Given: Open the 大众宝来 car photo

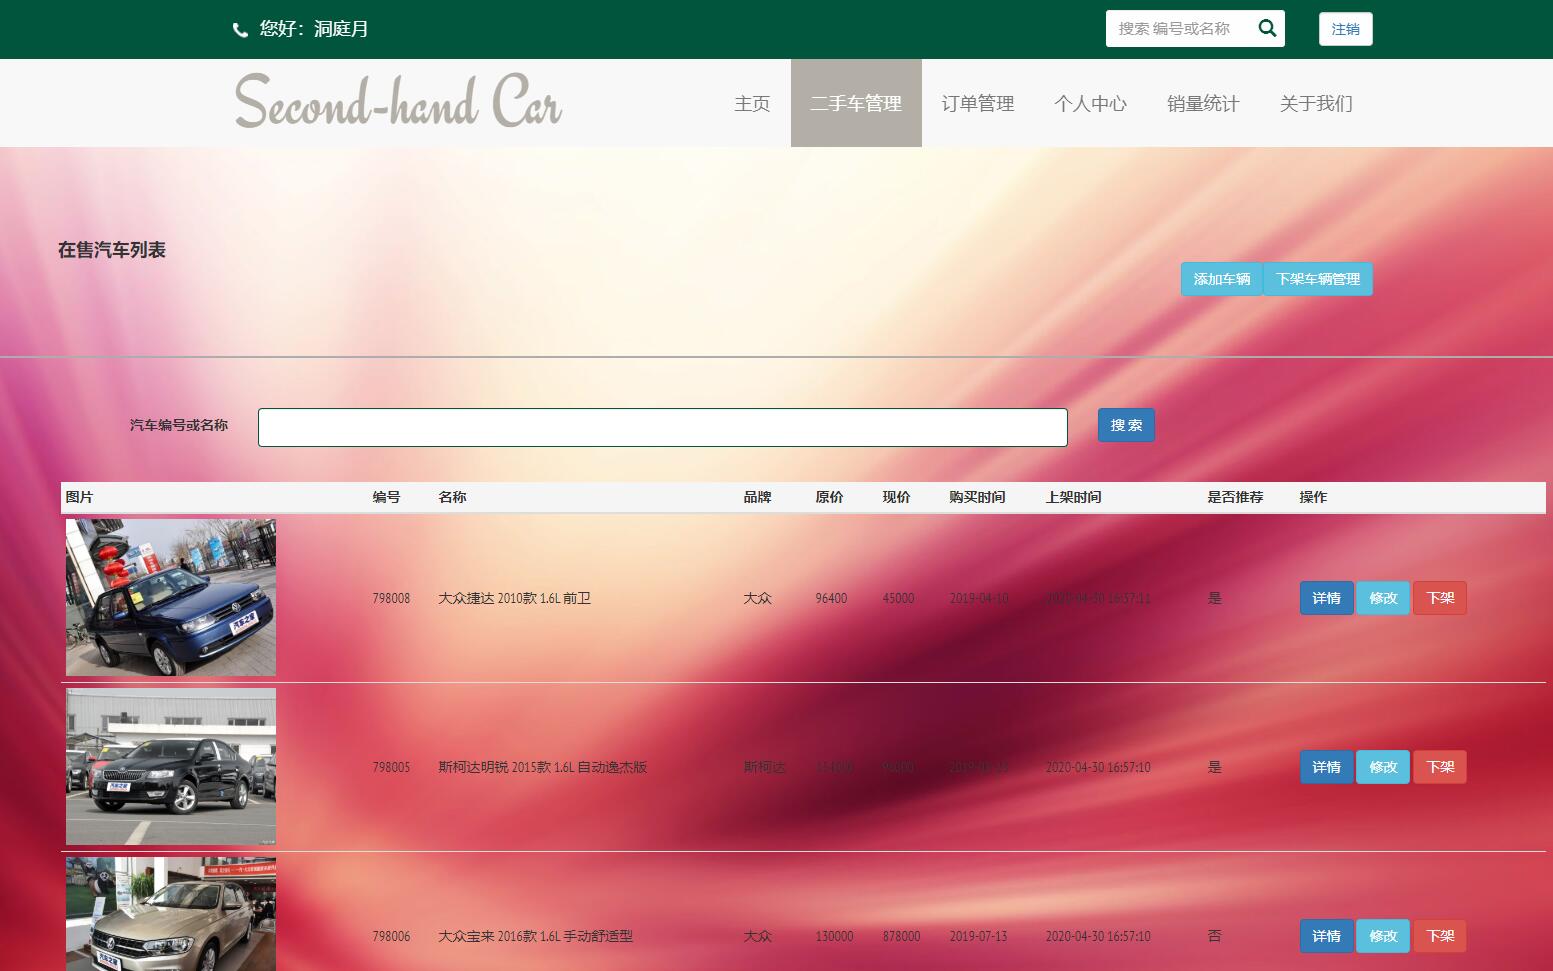Looking at the screenshot, I should 171,914.
